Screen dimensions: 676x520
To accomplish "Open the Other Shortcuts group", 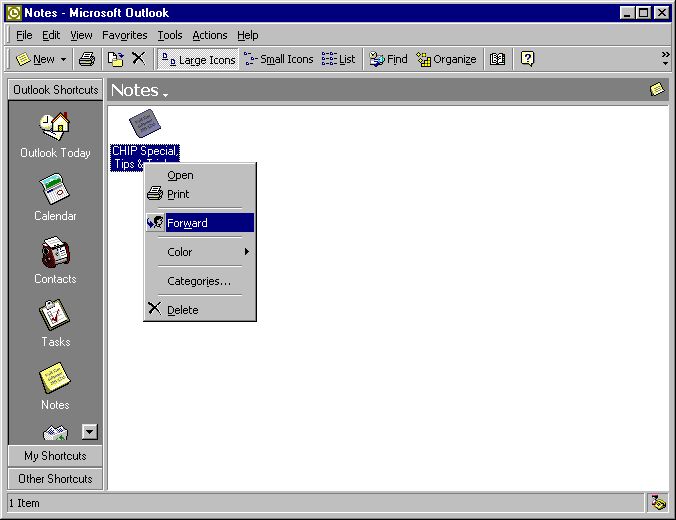I will (x=55, y=479).
